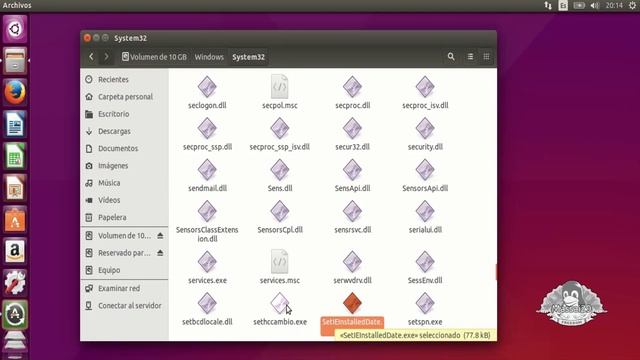This screenshot has height=360, width=640.
Task: Select the services.exe file
Action: 207,267
